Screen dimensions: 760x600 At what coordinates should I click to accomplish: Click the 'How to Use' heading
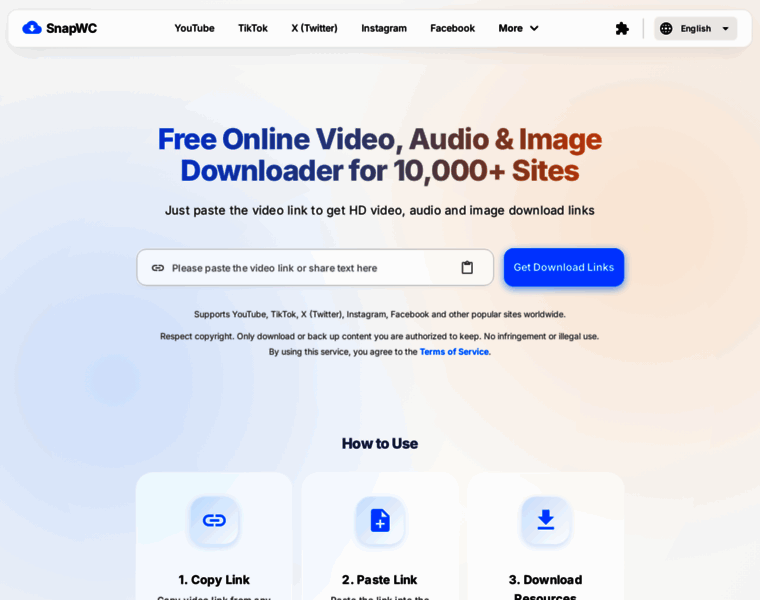point(380,443)
